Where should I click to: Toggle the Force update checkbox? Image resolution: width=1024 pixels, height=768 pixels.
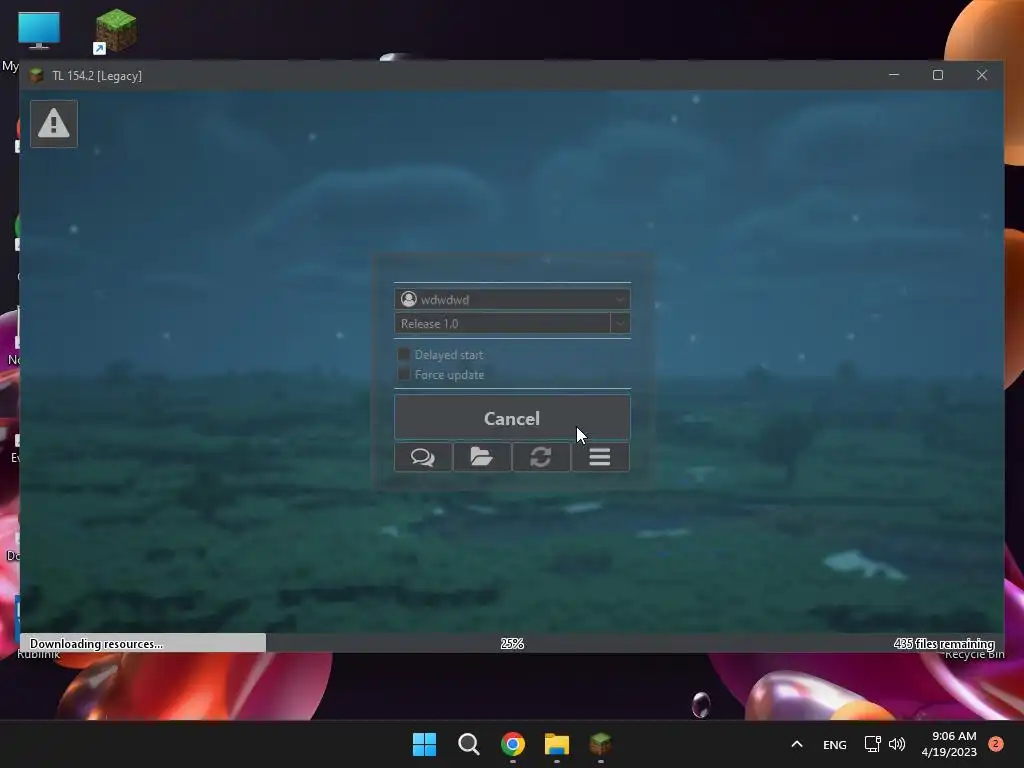(404, 374)
